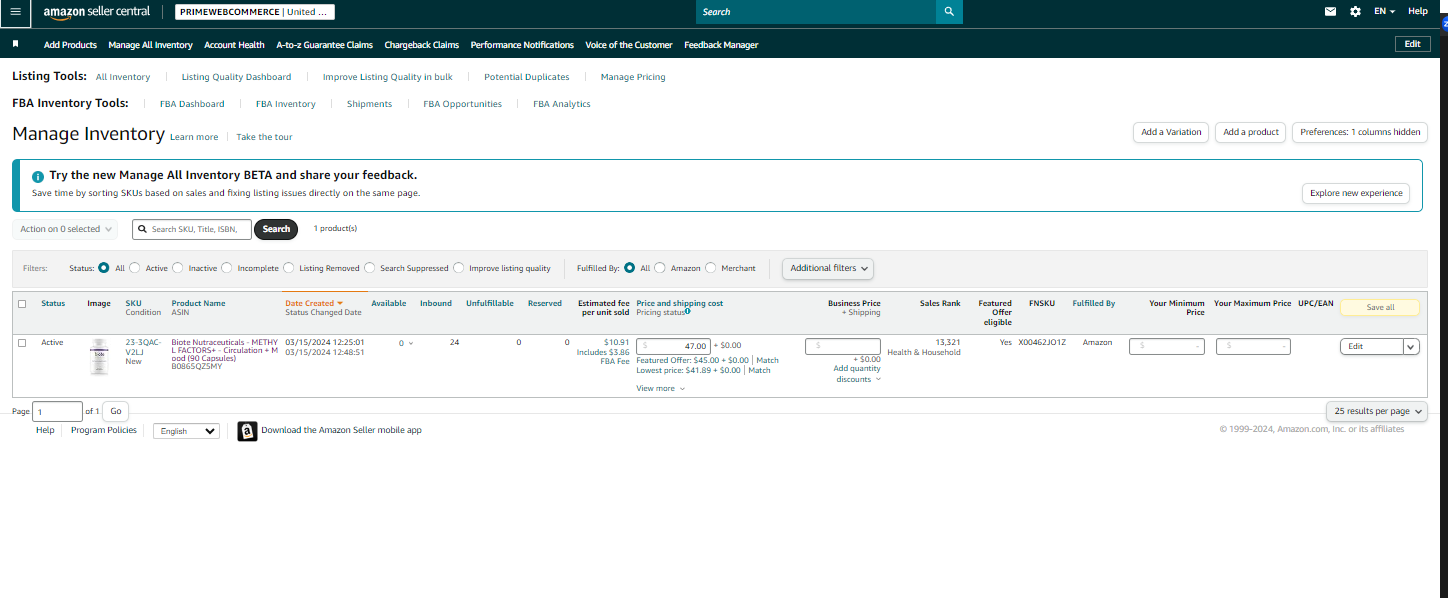1448x598 pixels.
Task: Open the messages envelope icon
Action: 1330,11
